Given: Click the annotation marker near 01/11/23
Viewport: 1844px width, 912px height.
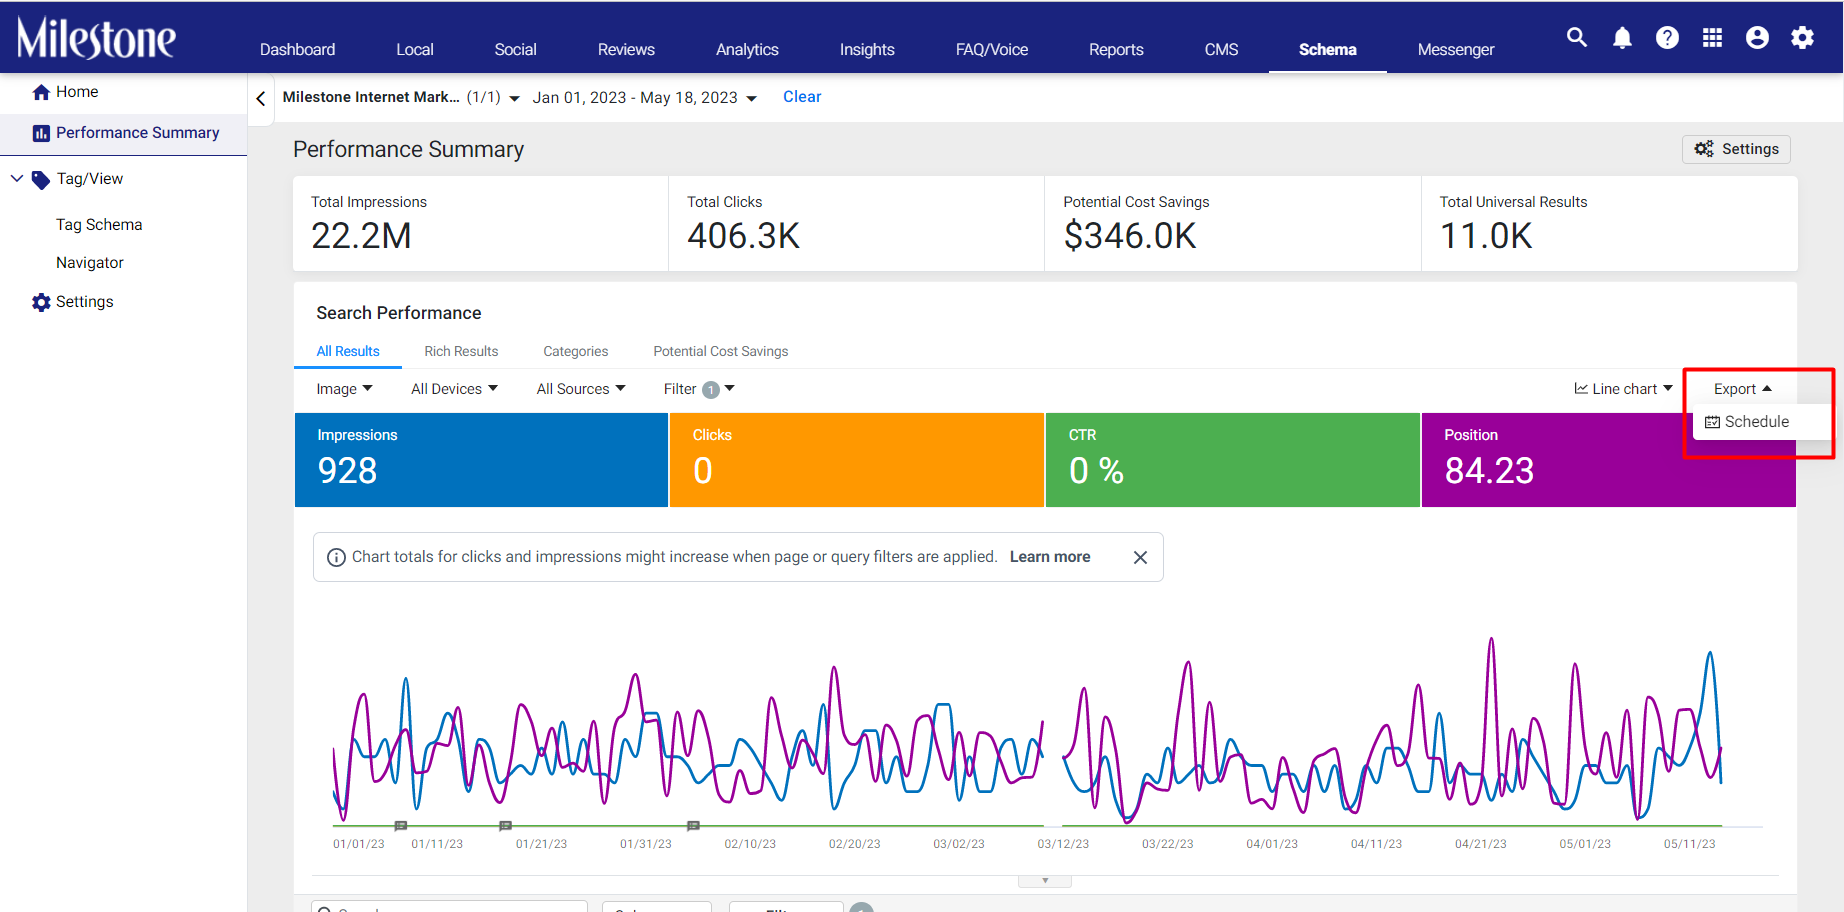Looking at the screenshot, I should (x=401, y=826).
